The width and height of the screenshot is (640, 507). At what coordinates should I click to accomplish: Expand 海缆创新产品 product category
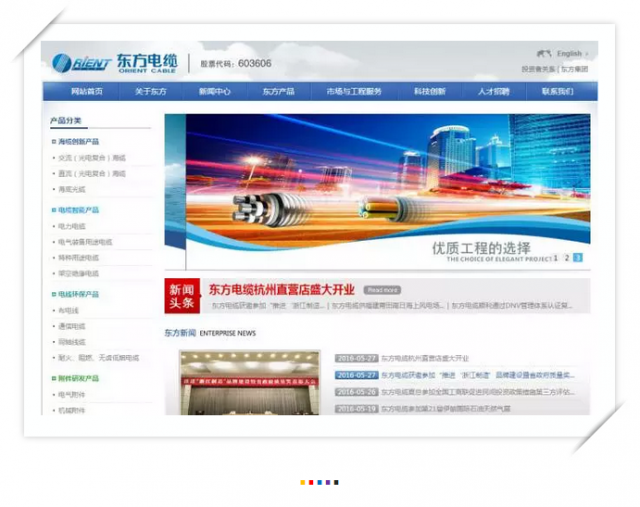[x=78, y=142]
